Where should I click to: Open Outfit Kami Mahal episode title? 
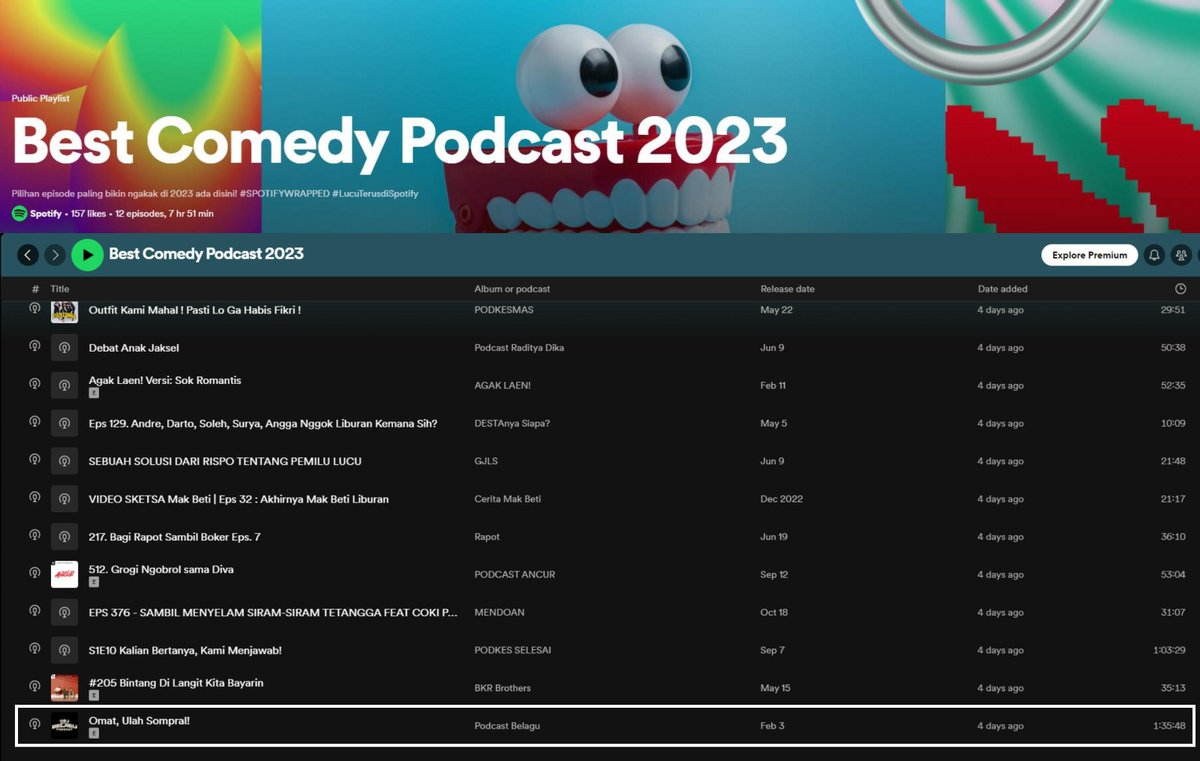(x=195, y=310)
